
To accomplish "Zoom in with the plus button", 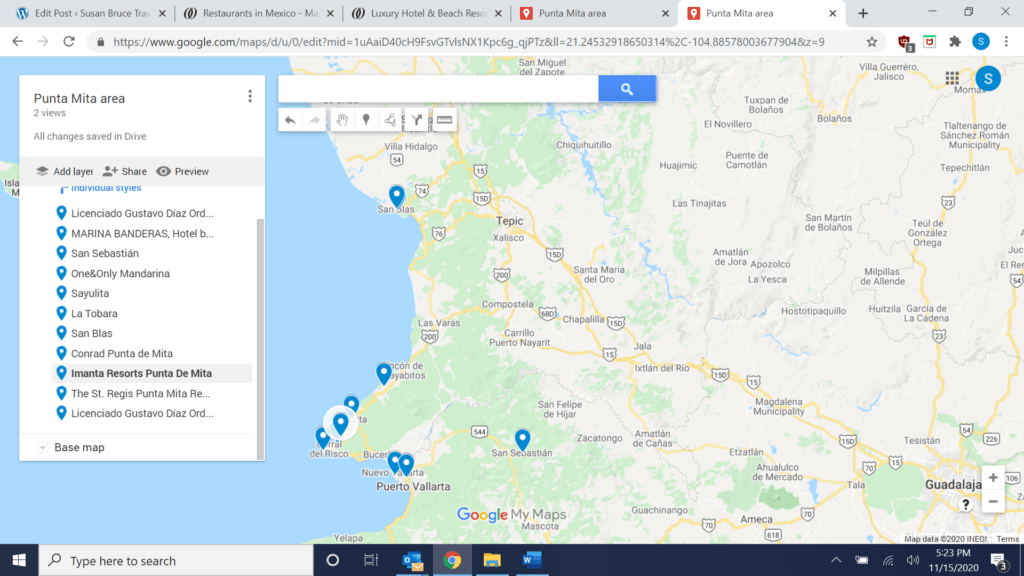I will (993, 477).
